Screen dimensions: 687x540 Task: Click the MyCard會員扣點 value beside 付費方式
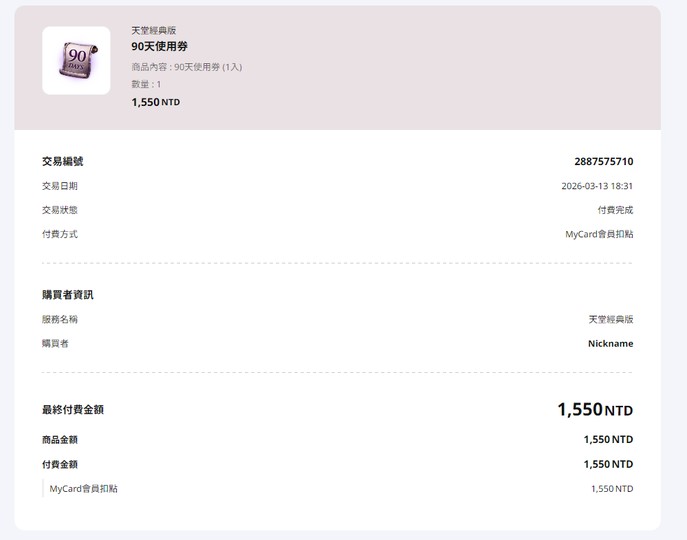[x=599, y=234]
